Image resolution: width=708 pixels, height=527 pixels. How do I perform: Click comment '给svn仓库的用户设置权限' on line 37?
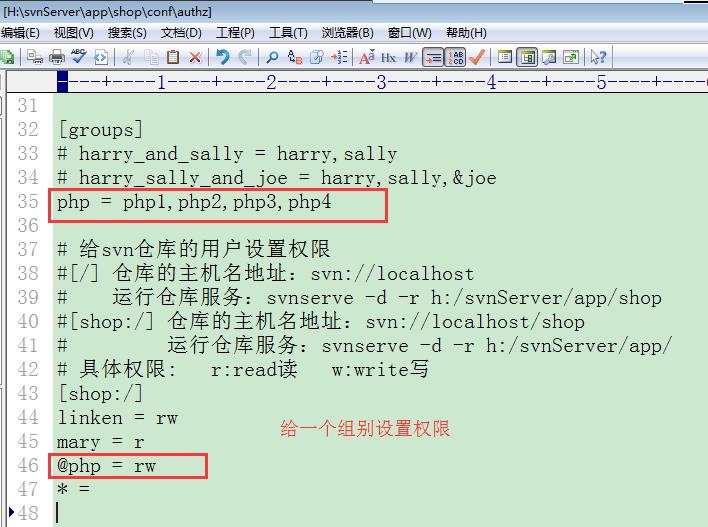point(205,249)
